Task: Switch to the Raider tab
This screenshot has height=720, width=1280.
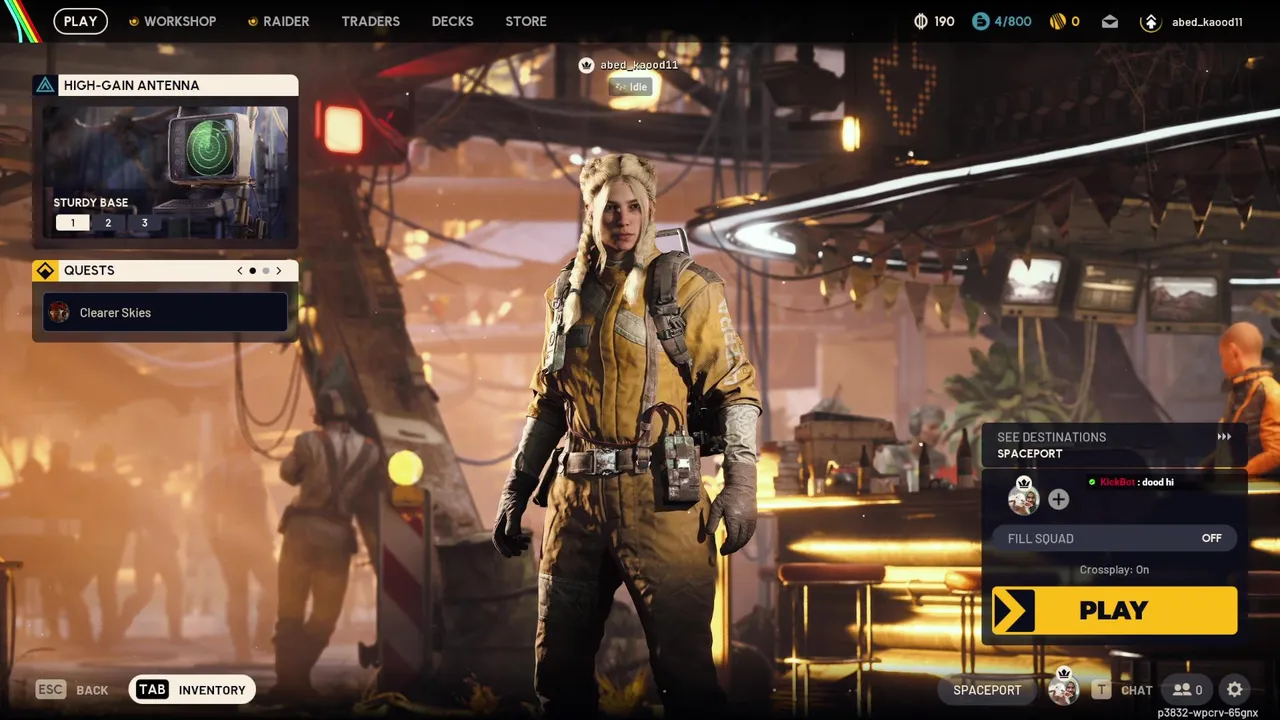Action: coord(286,21)
